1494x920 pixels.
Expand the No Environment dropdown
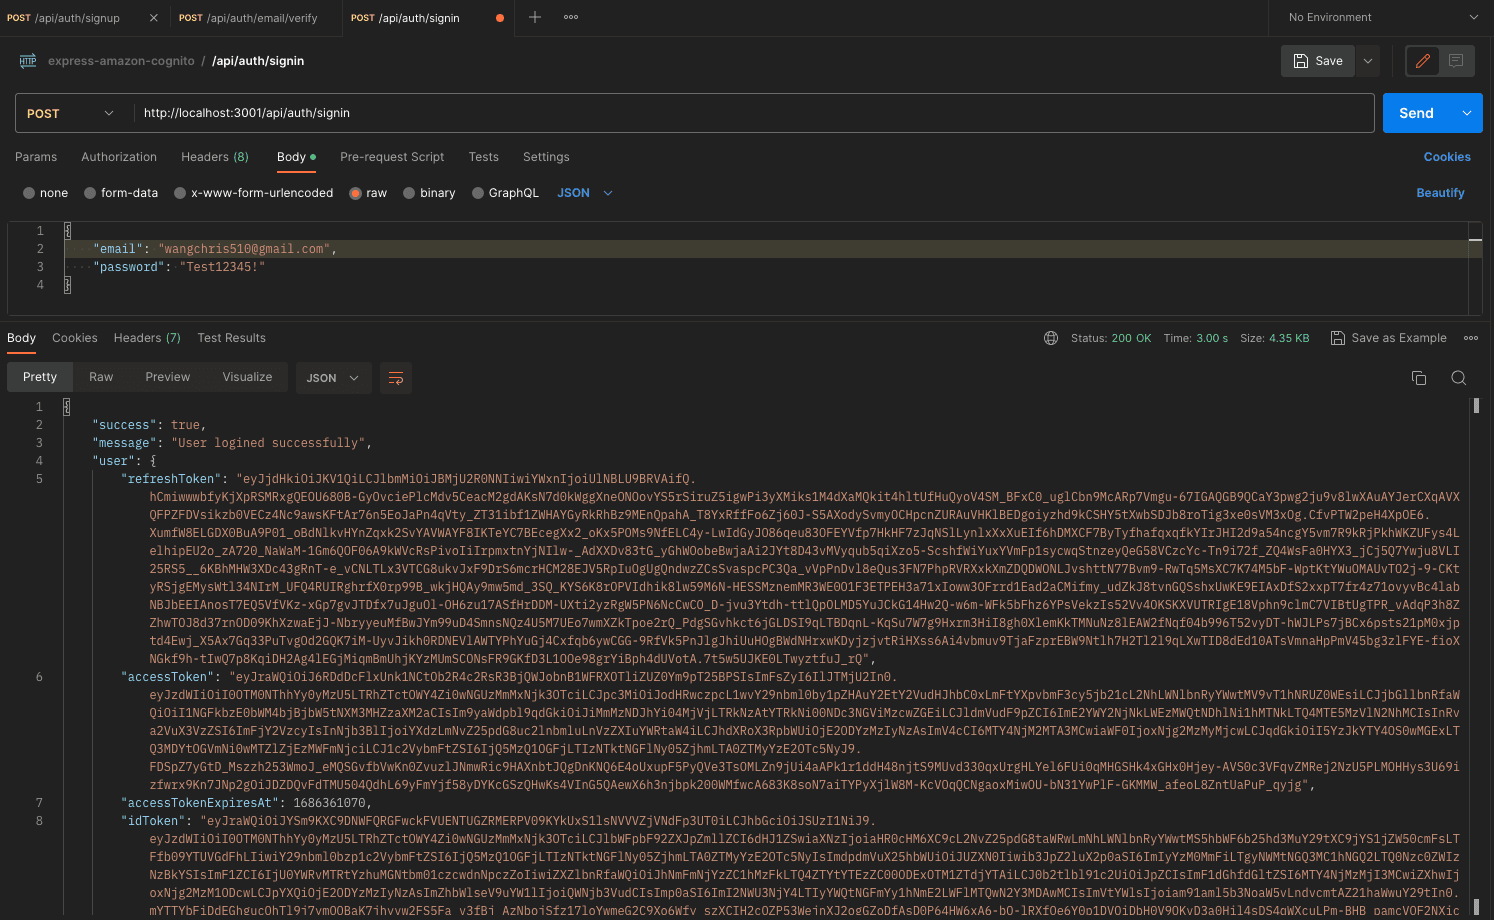click(1382, 17)
